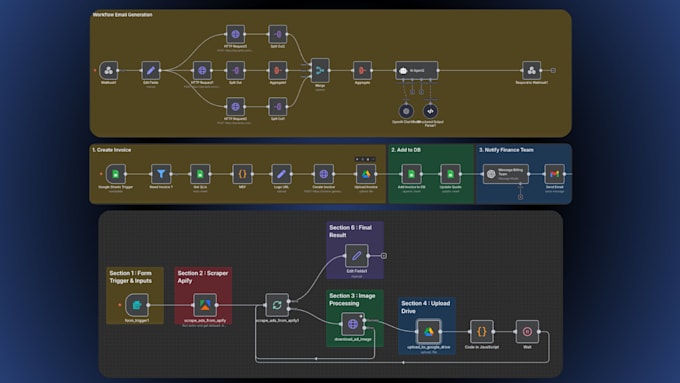Select the HTTP Request node on the top branch
Image resolution: width=680 pixels, height=383 pixels.
235,34
